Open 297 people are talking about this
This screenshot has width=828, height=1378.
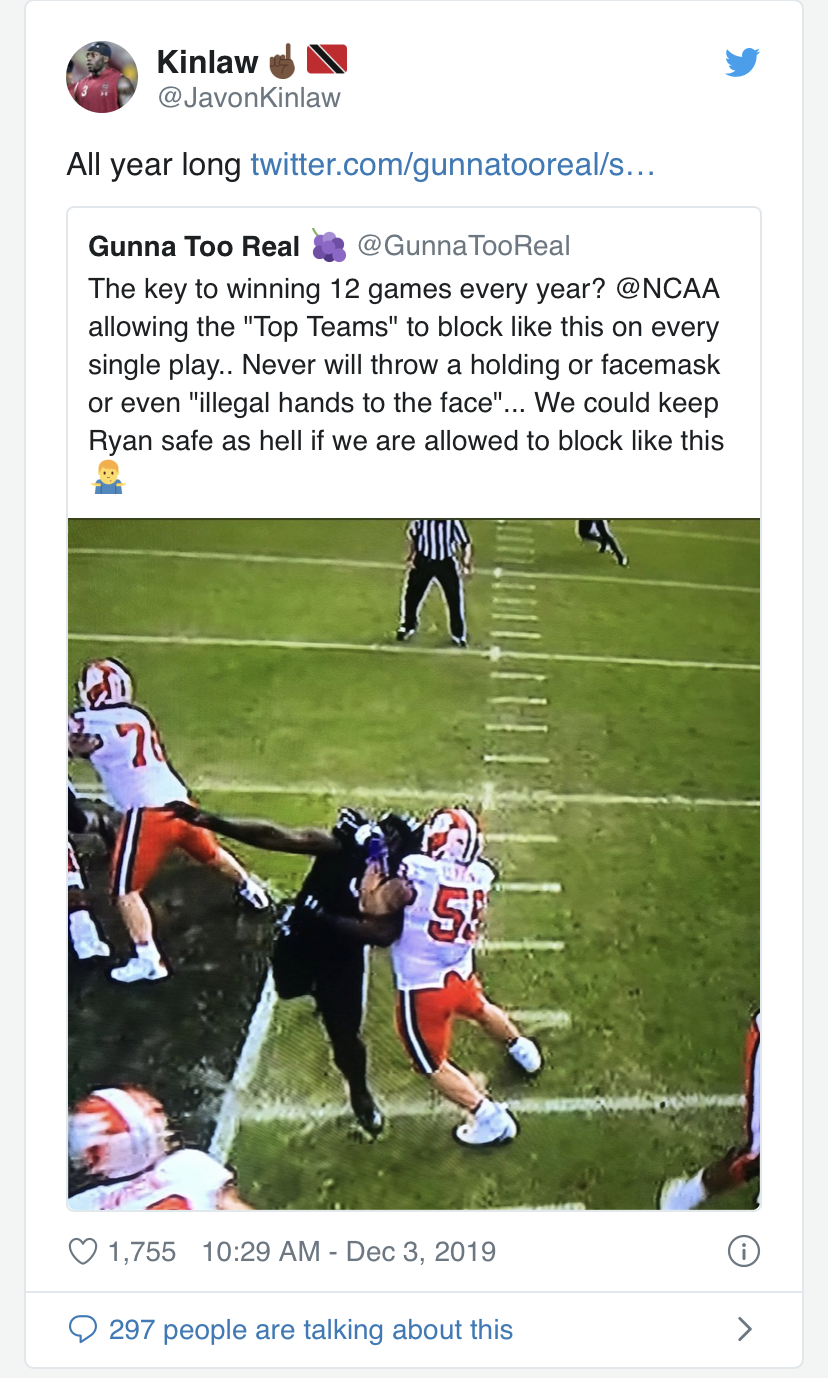(x=310, y=1330)
